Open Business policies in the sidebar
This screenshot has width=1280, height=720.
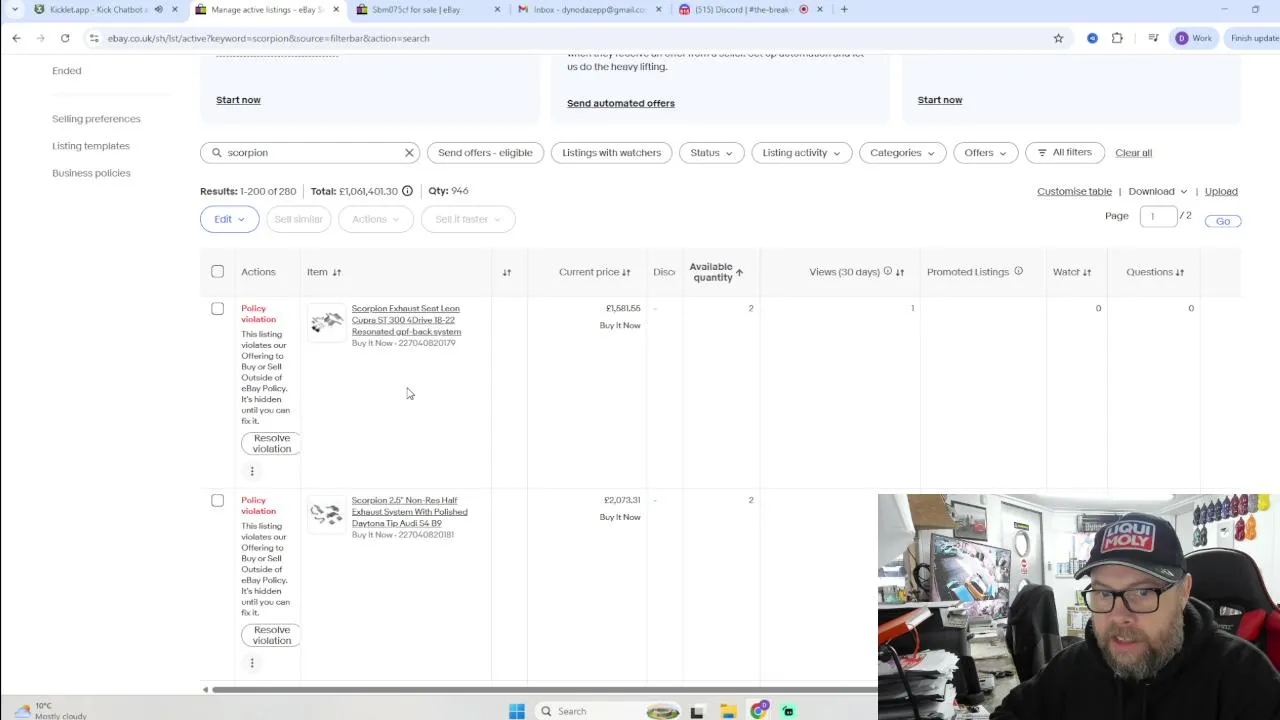point(91,173)
